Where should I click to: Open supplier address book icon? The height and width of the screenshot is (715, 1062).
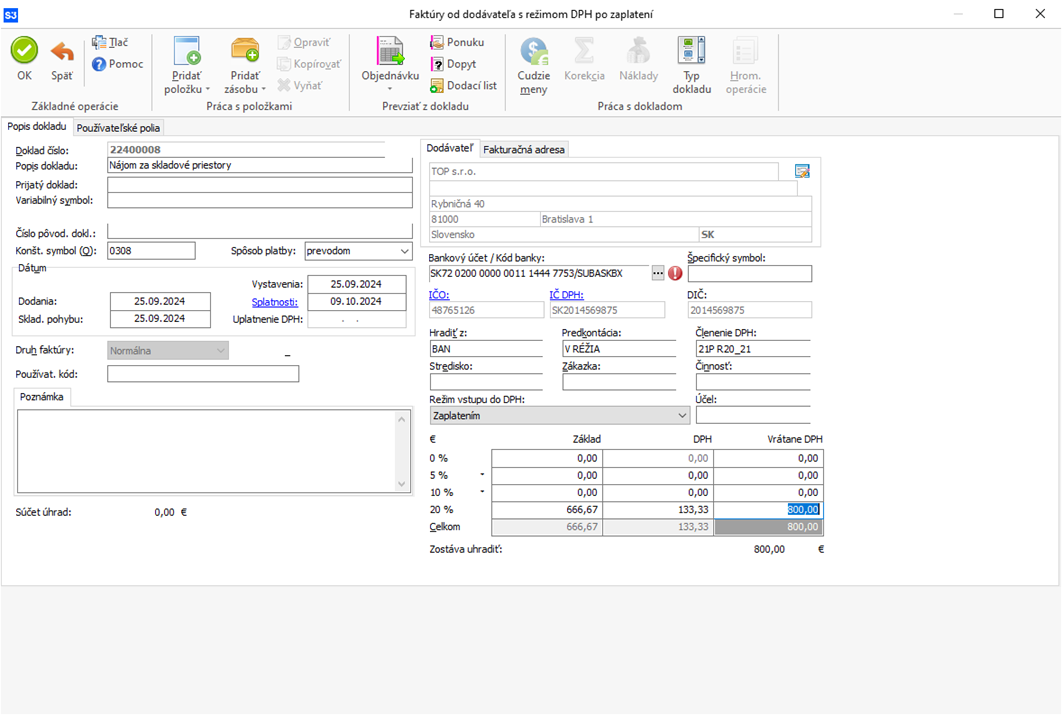(801, 171)
